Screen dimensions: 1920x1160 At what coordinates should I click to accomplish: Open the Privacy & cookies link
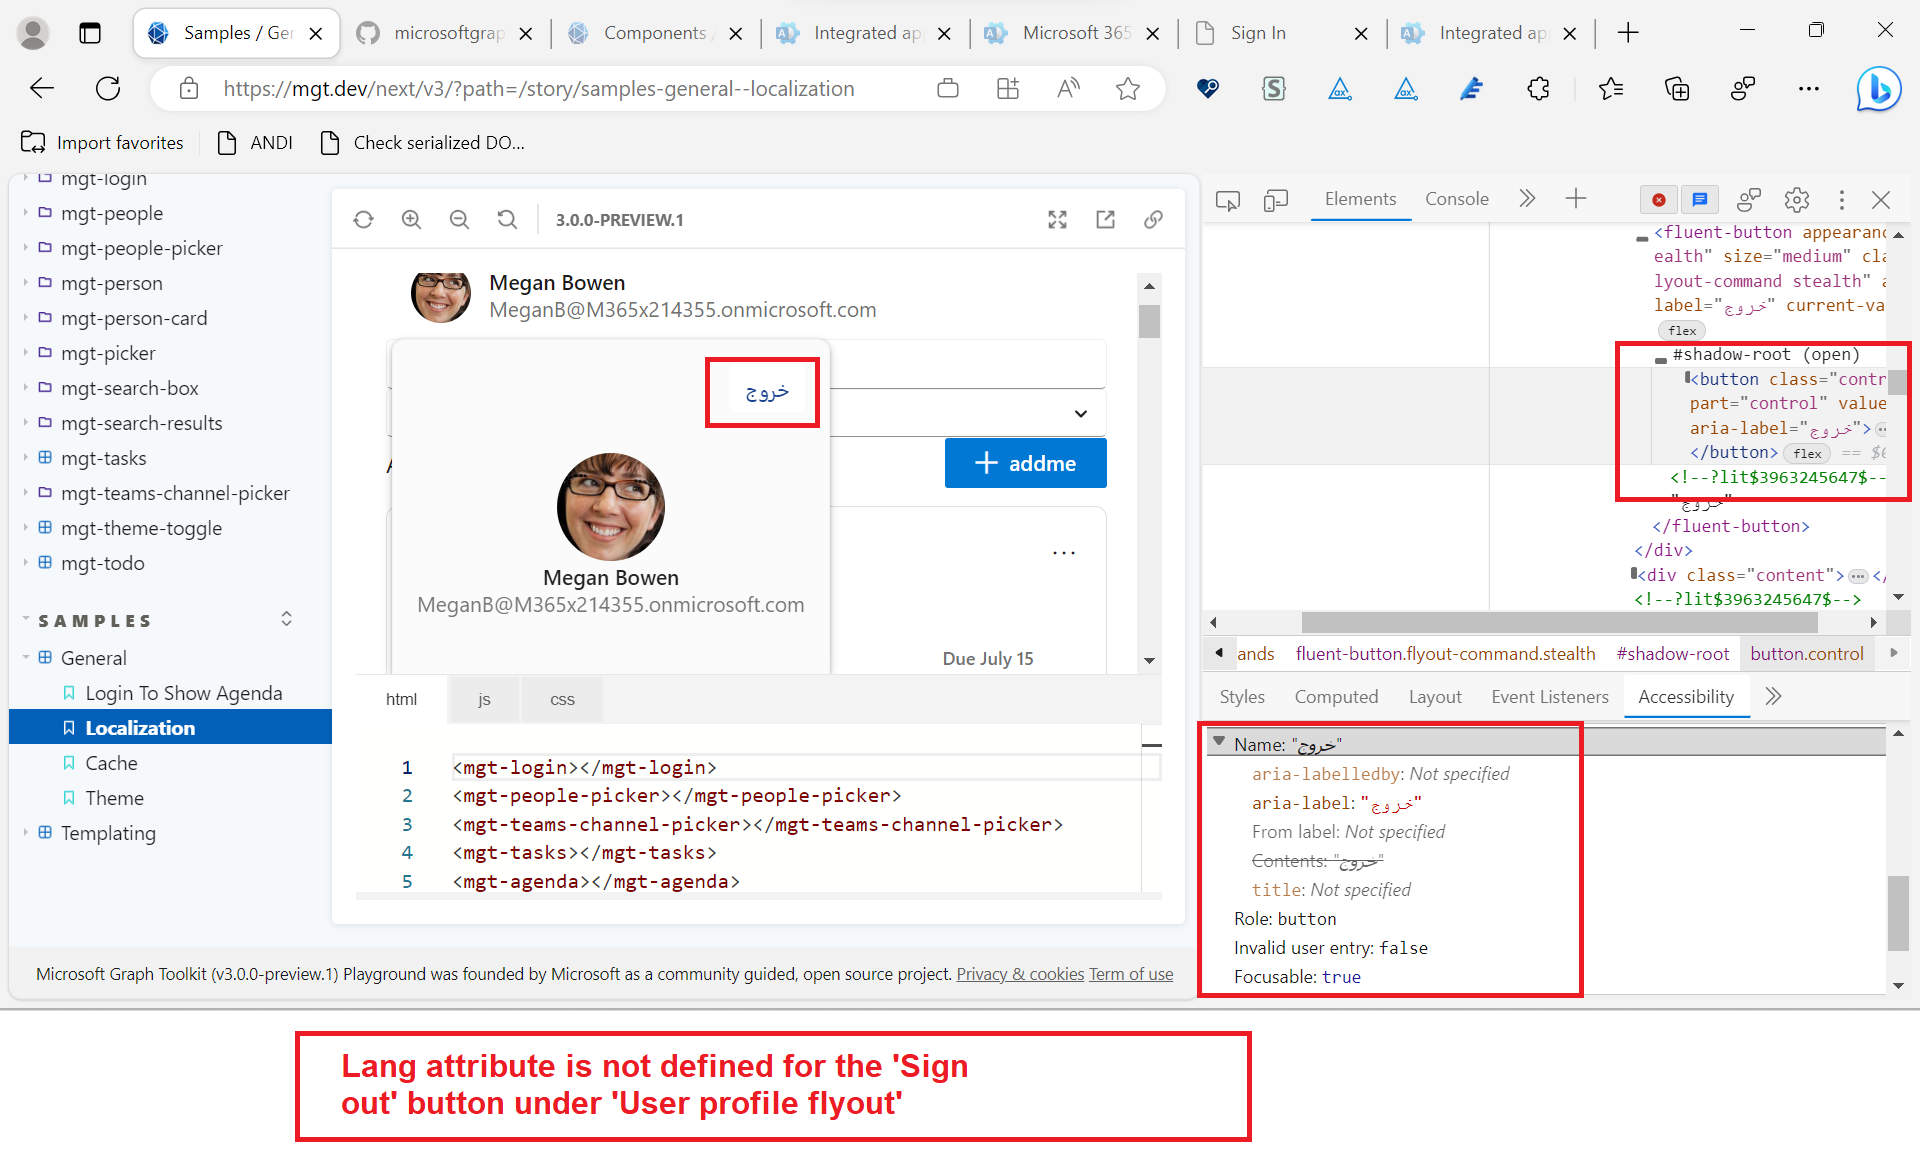click(x=1019, y=973)
